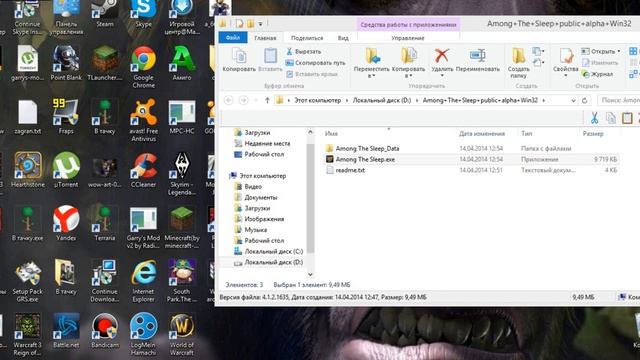Click the up-folder arrow in navigation bar
The image size is (640, 360).
pyautogui.click(x=267, y=100)
